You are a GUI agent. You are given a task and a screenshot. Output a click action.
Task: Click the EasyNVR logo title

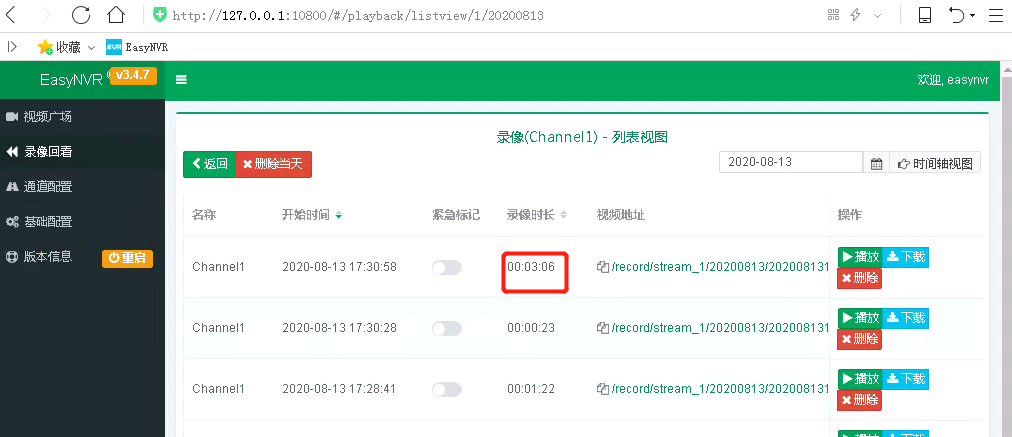click(70, 80)
